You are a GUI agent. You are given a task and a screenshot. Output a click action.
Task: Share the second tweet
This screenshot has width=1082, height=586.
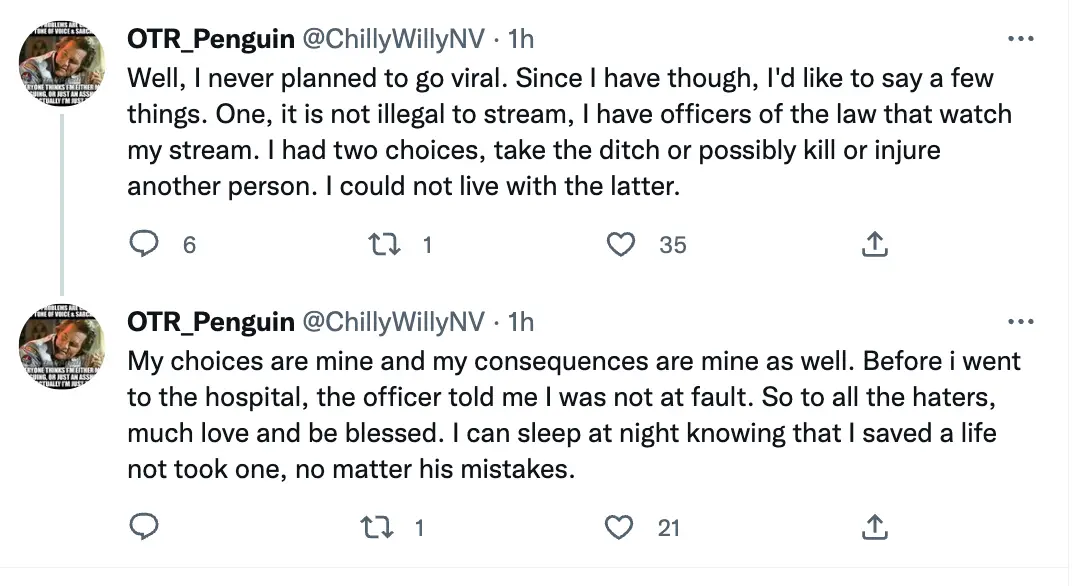[x=874, y=526]
